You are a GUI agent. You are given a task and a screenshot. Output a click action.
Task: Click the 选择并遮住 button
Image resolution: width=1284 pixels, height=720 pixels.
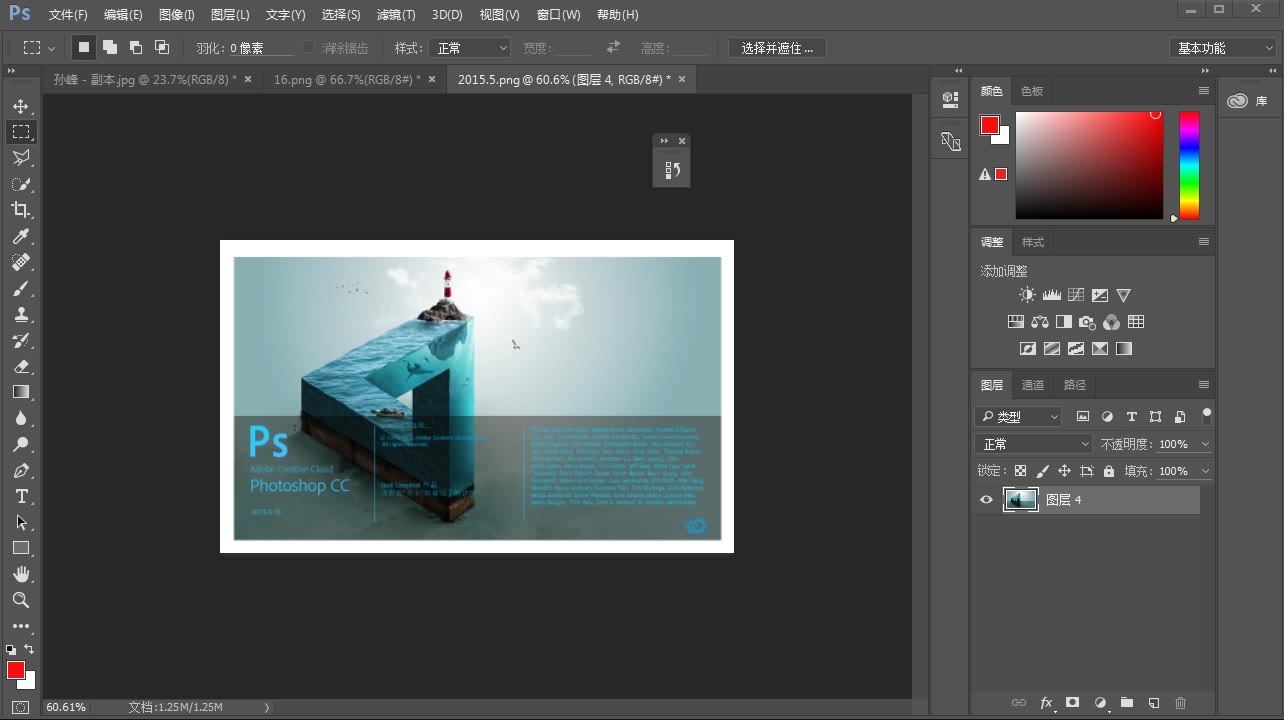[777, 48]
